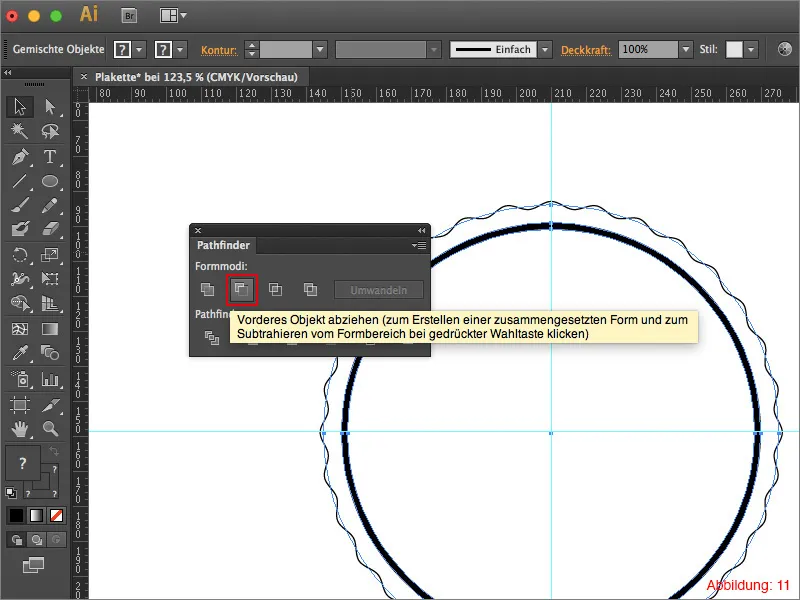The width and height of the screenshot is (800, 600).
Task: Open Adobe Bridge via Br button
Action: pos(130,16)
